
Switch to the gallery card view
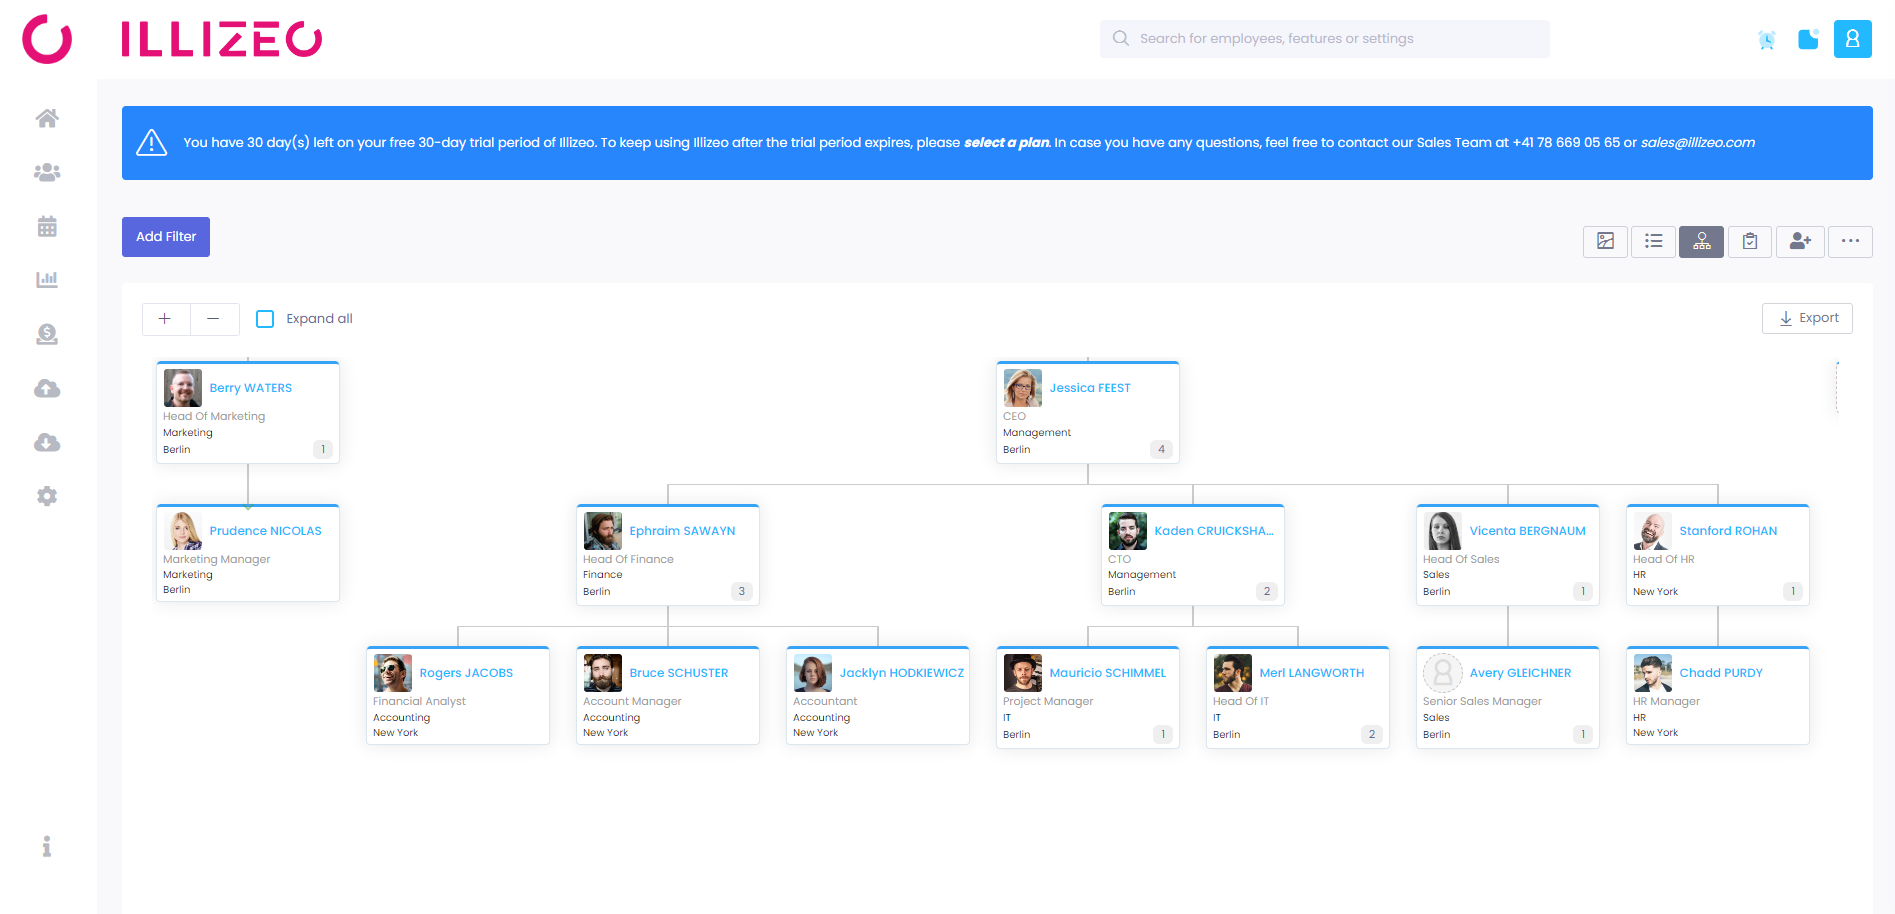coord(1605,241)
